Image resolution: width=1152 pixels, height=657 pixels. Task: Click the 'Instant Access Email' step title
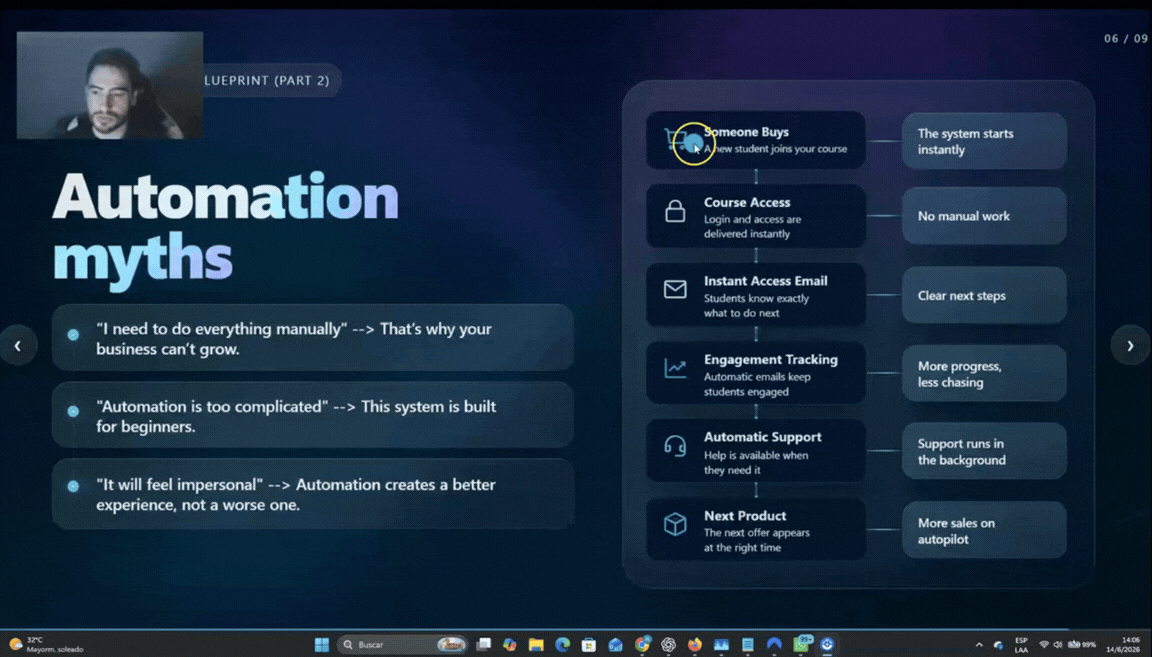(x=765, y=281)
